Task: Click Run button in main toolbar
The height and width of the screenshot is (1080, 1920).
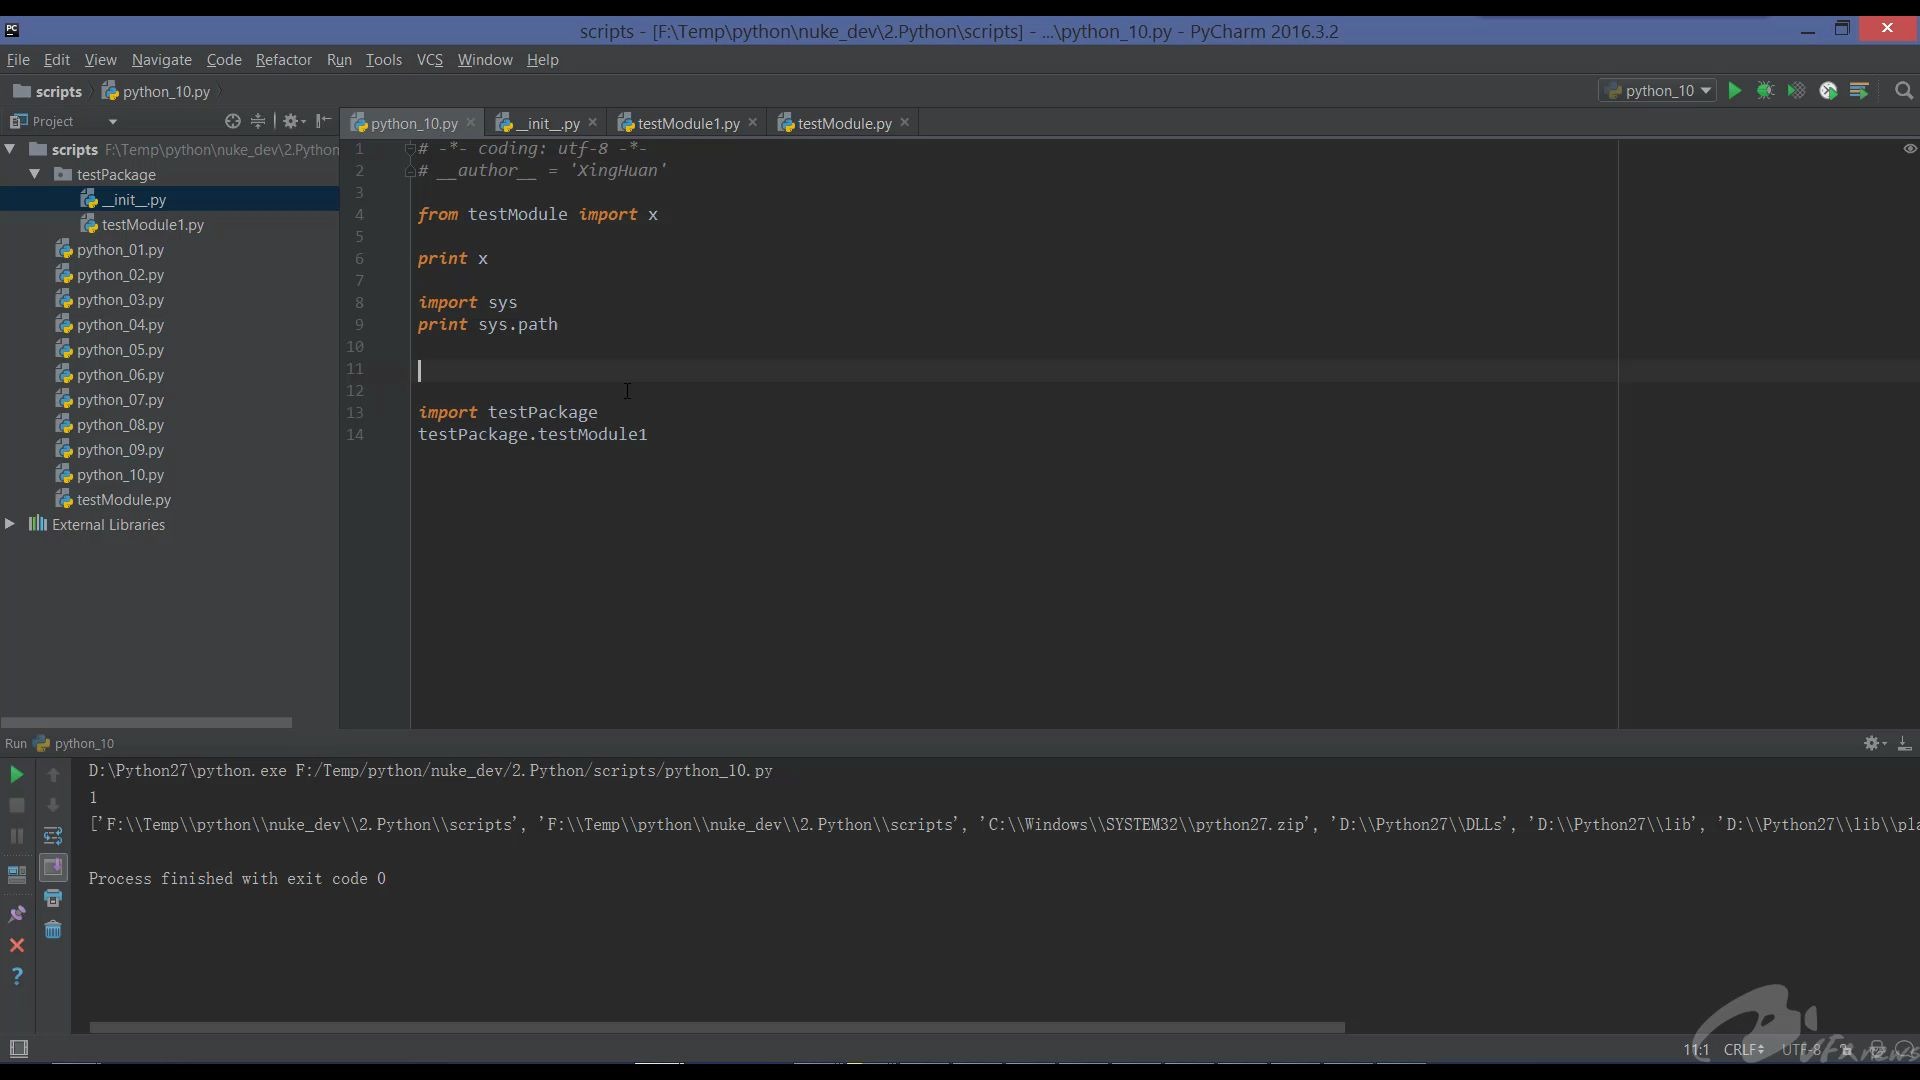Action: (x=1735, y=91)
